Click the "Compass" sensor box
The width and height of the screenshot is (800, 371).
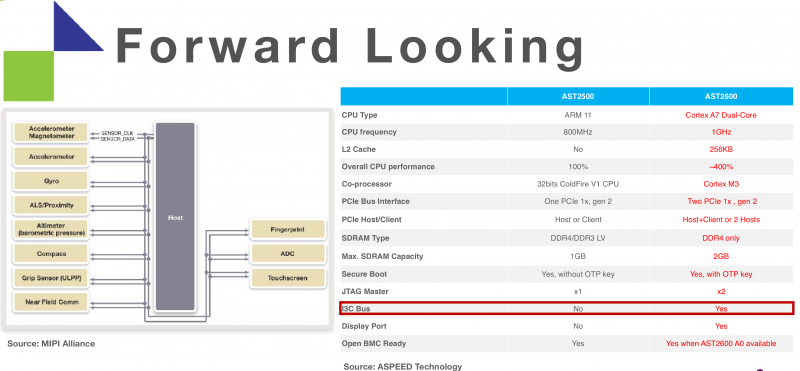51,254
